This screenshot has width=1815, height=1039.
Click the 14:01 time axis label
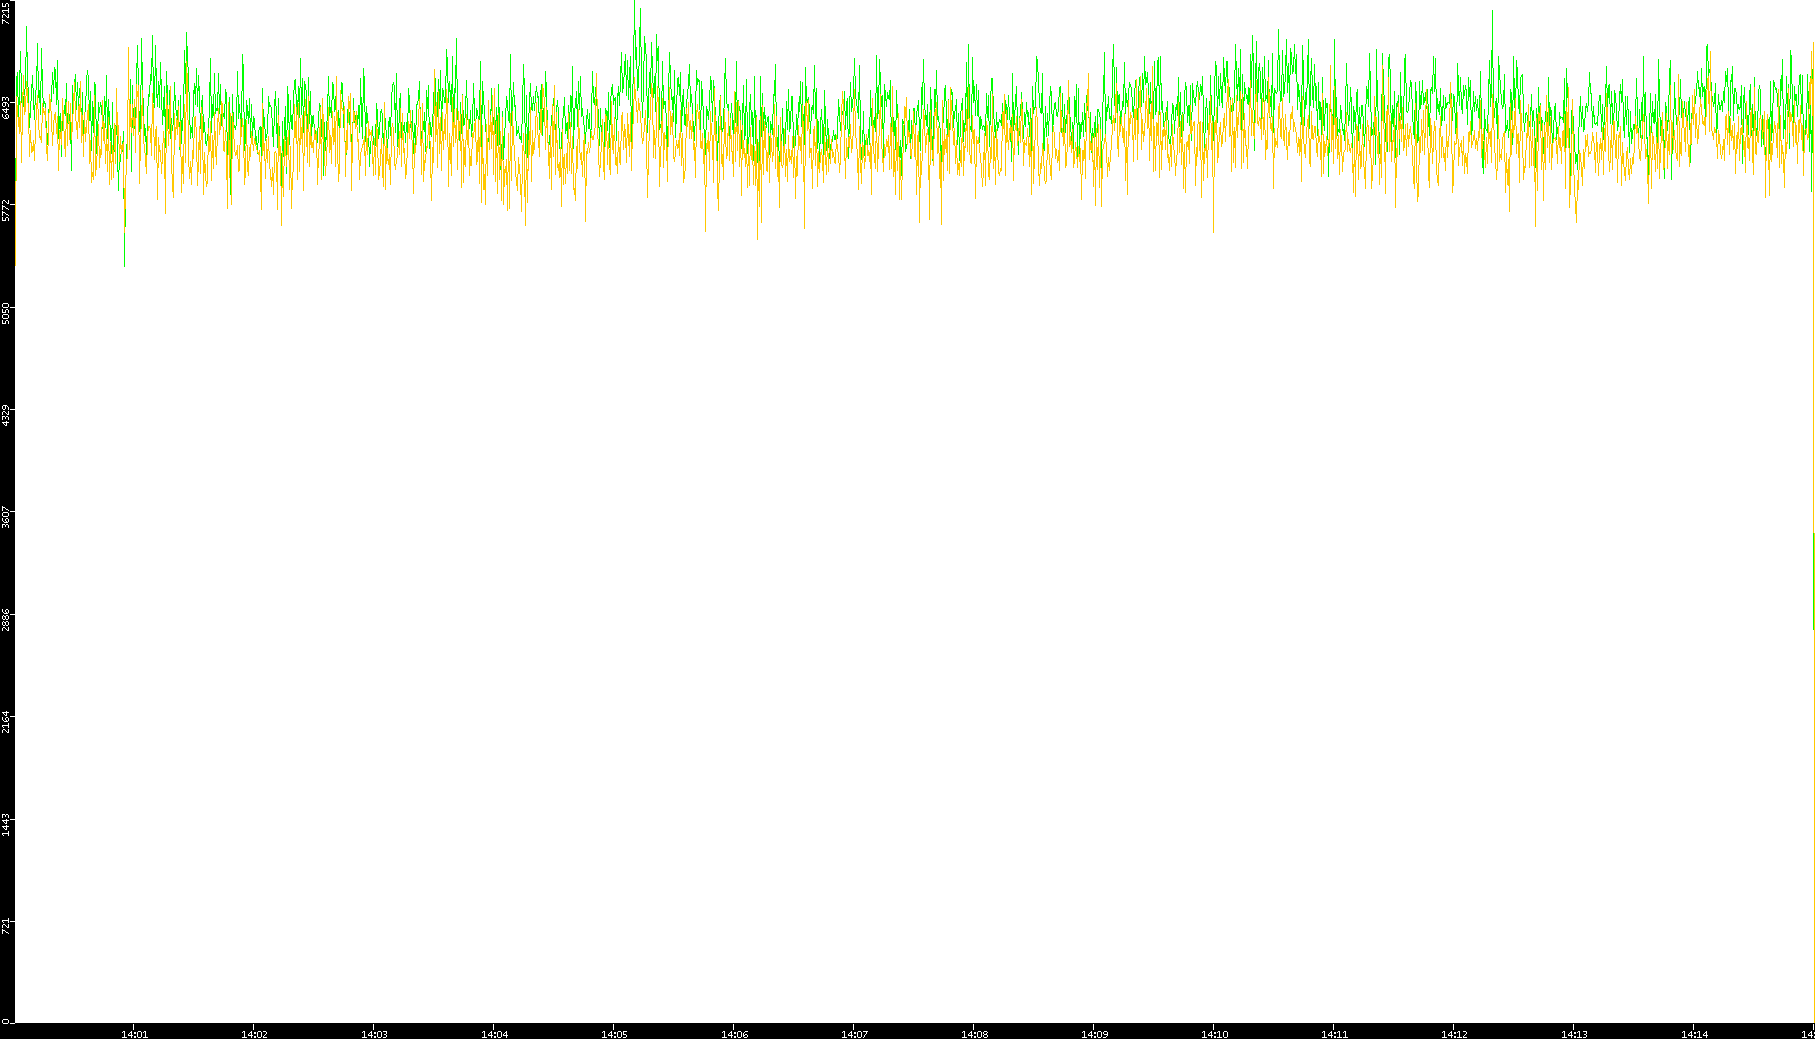(x=134, y=1034)
